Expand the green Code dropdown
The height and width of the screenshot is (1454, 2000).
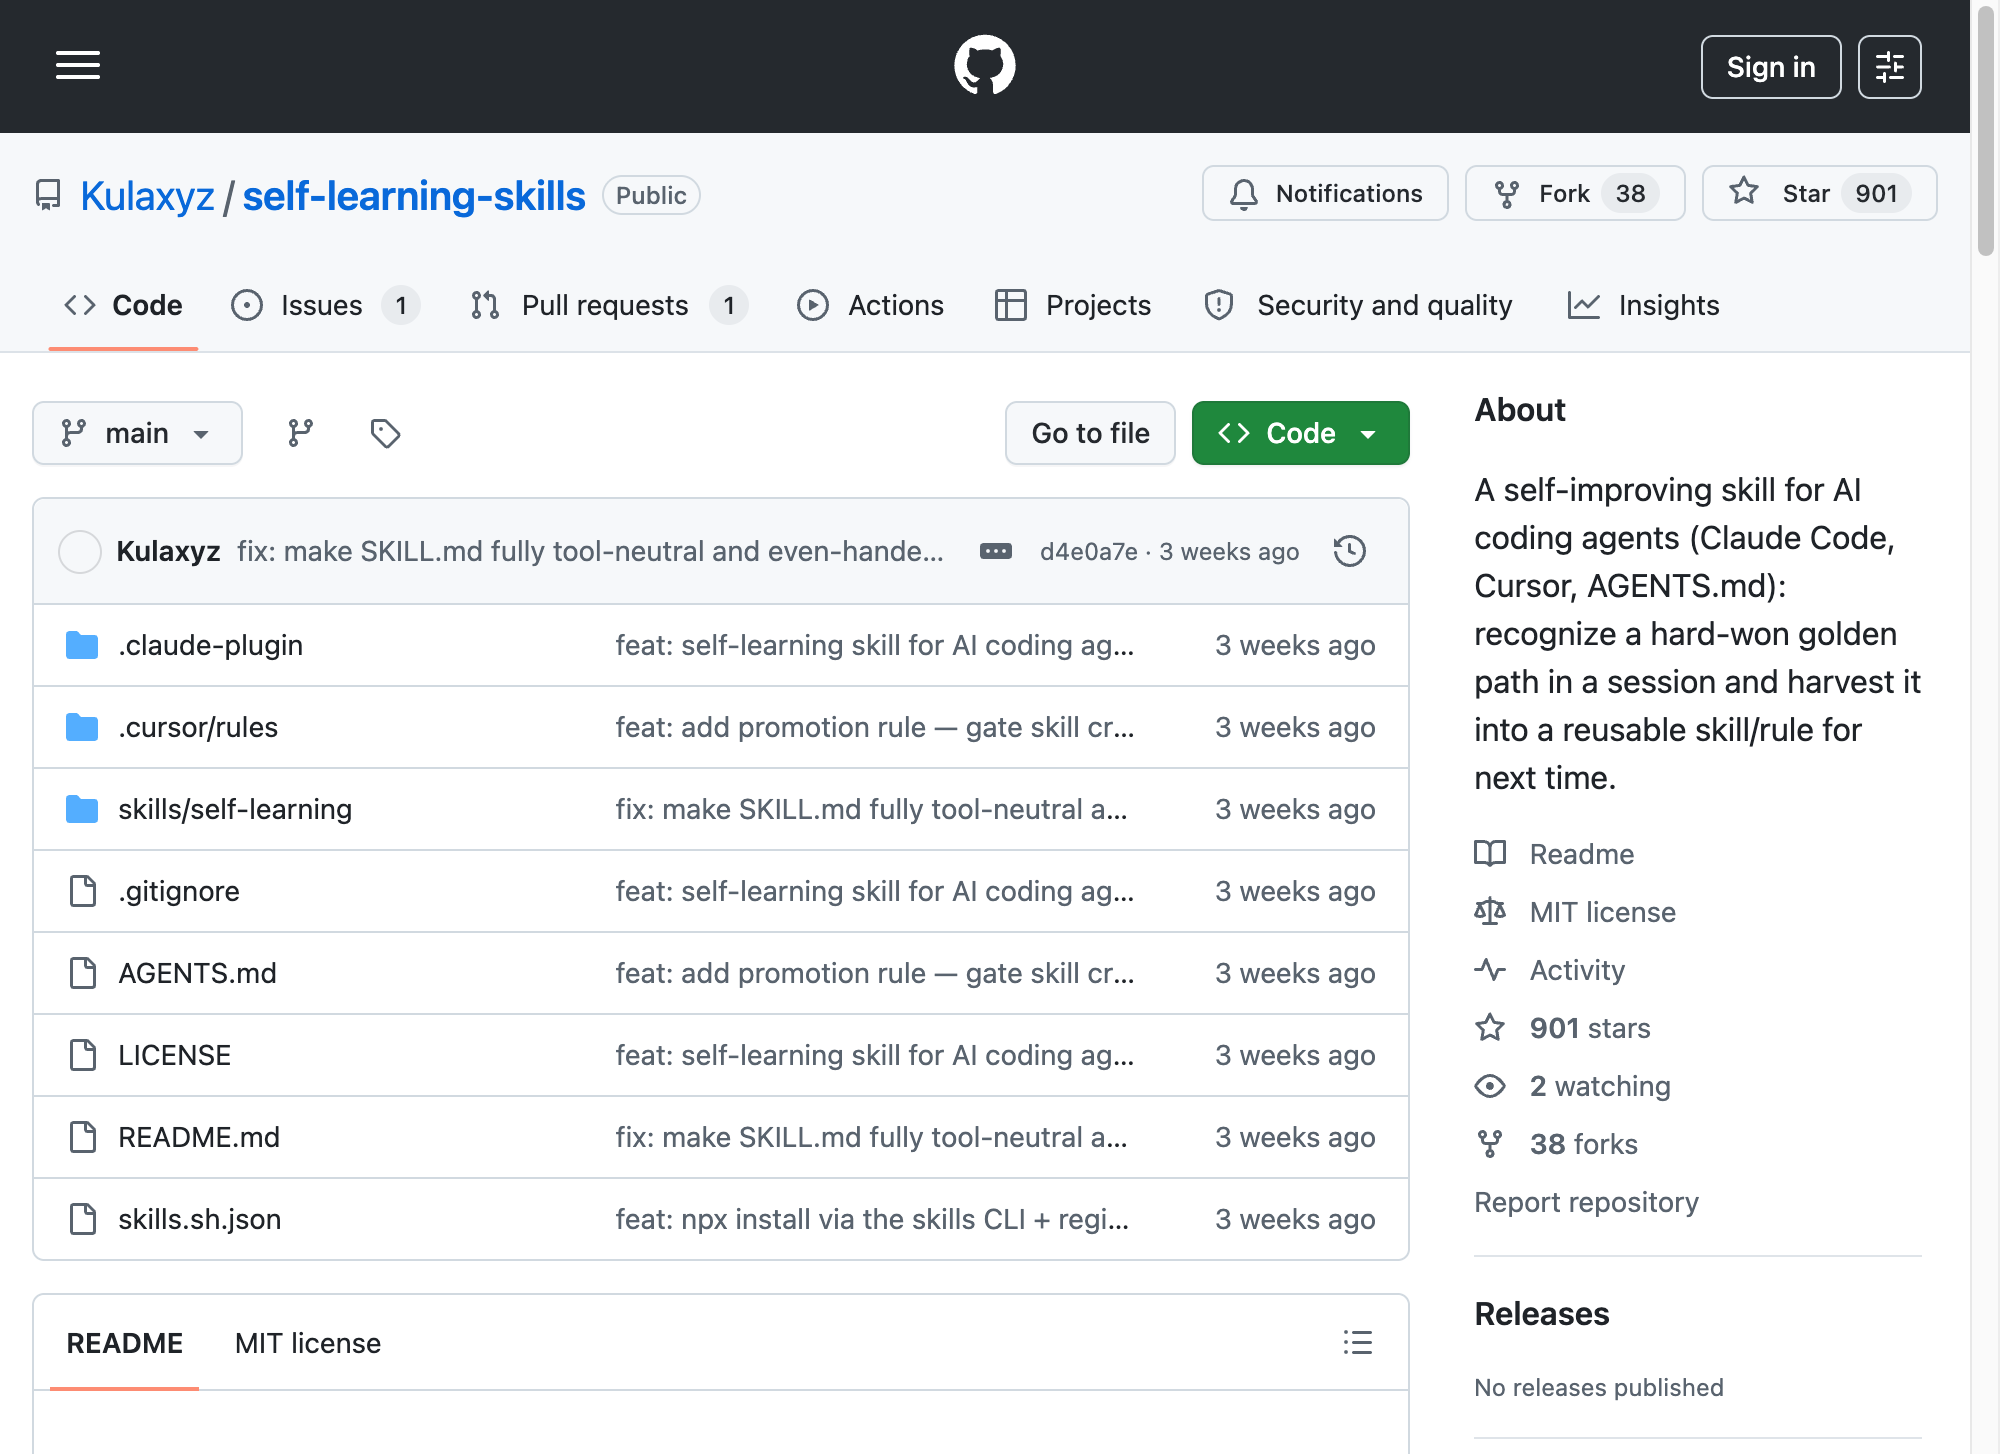tap(1300, 433)
